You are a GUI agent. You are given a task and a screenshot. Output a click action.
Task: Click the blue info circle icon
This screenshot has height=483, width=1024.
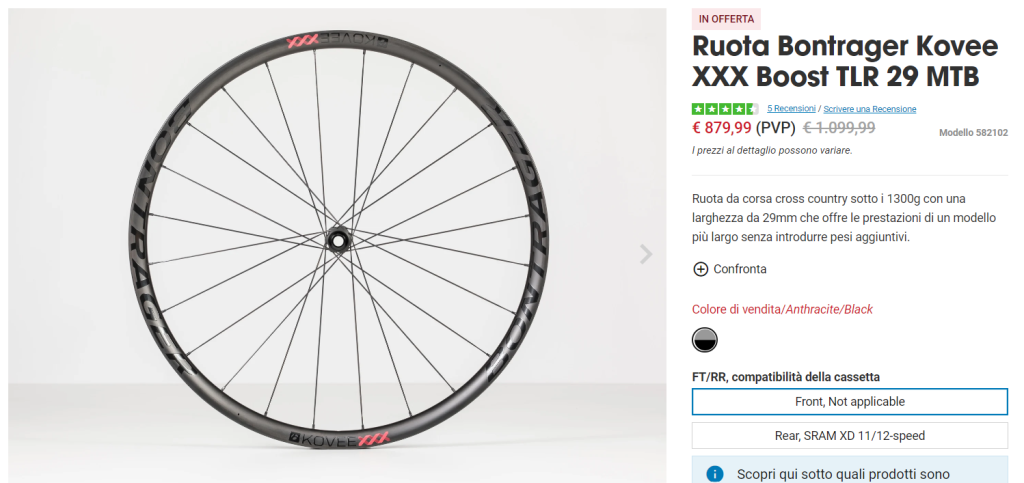tap(714, 474)
